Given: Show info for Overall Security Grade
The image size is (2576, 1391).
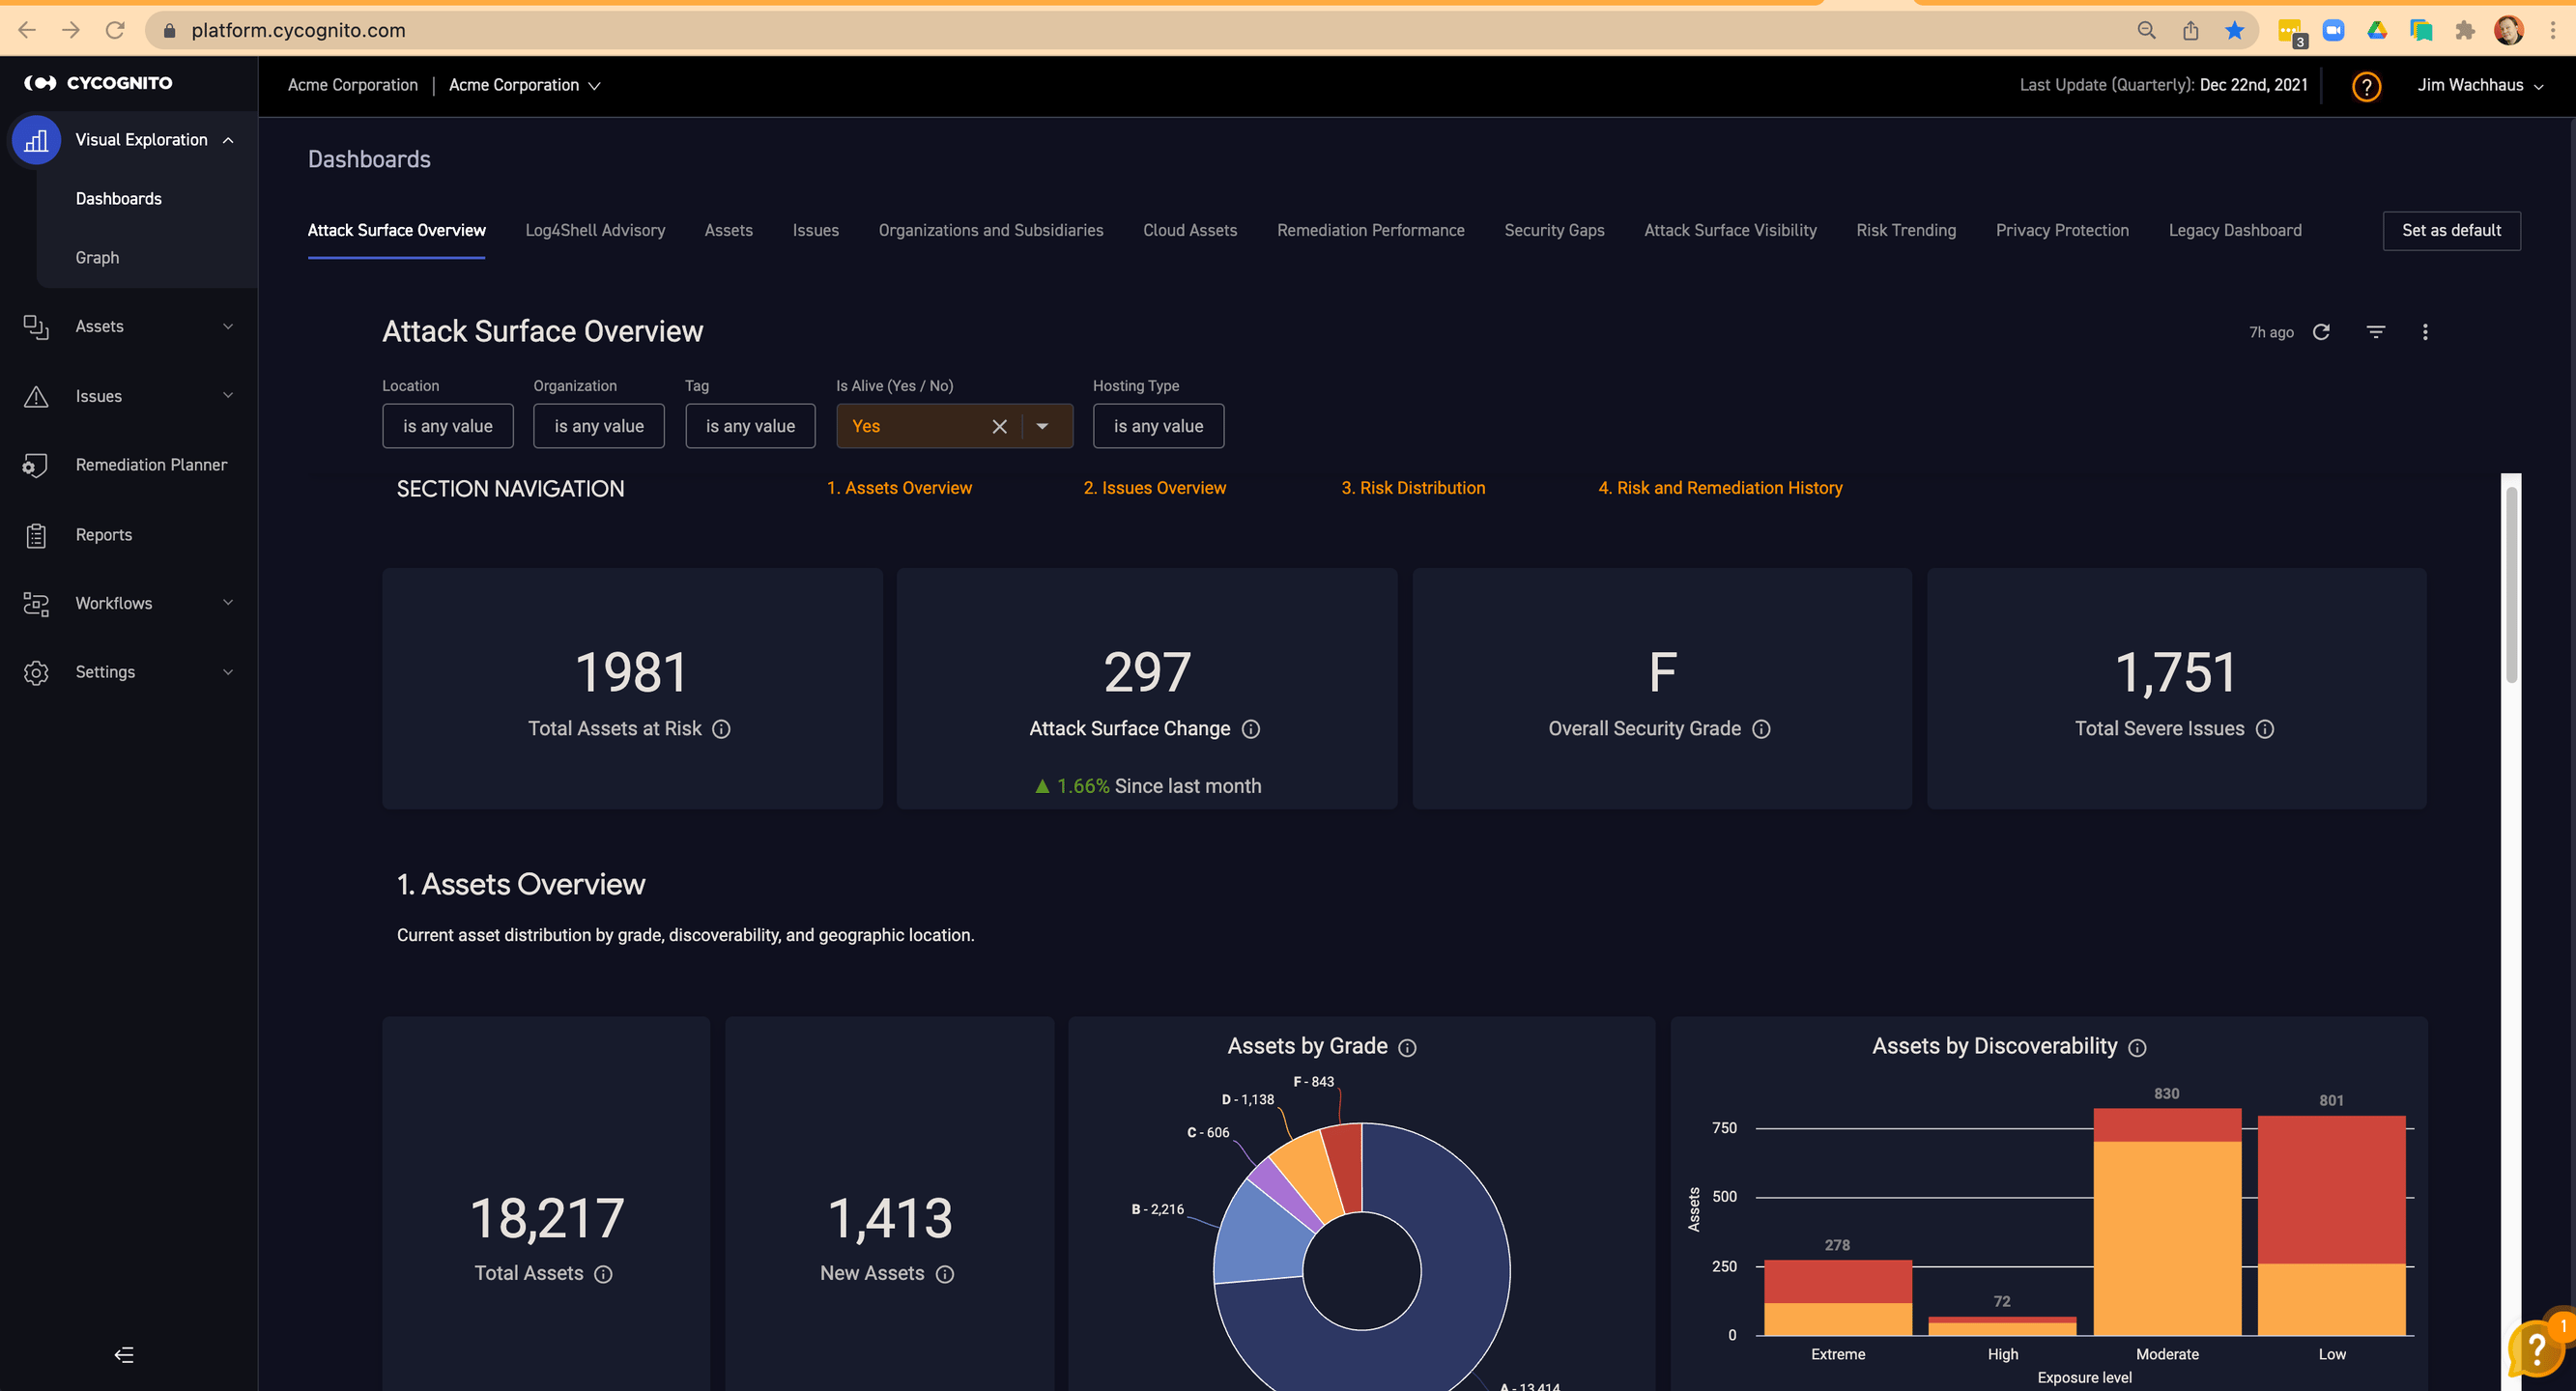Looking at the screenshot, I should click(x=1762, y=730).
